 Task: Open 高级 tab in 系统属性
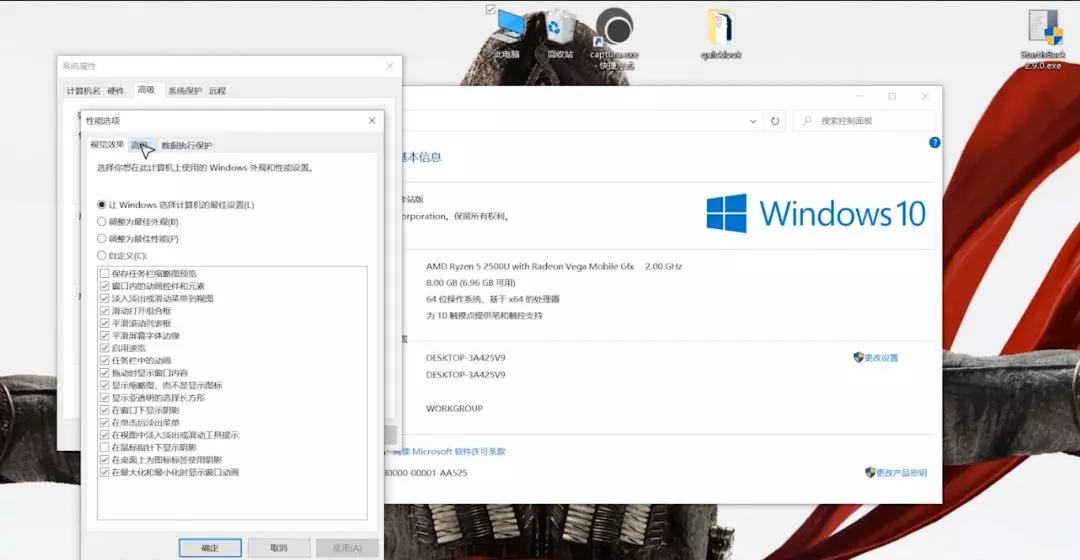coord(146,90)
